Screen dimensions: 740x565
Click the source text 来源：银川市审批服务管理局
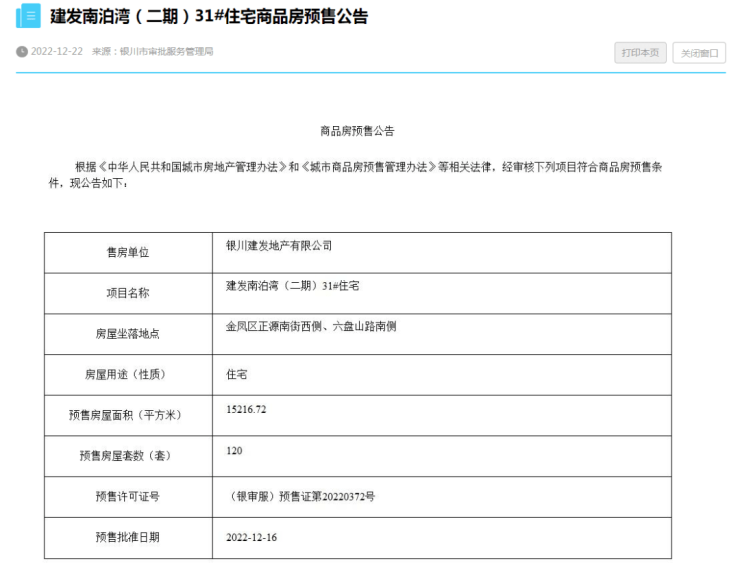[x=152, y=51]
